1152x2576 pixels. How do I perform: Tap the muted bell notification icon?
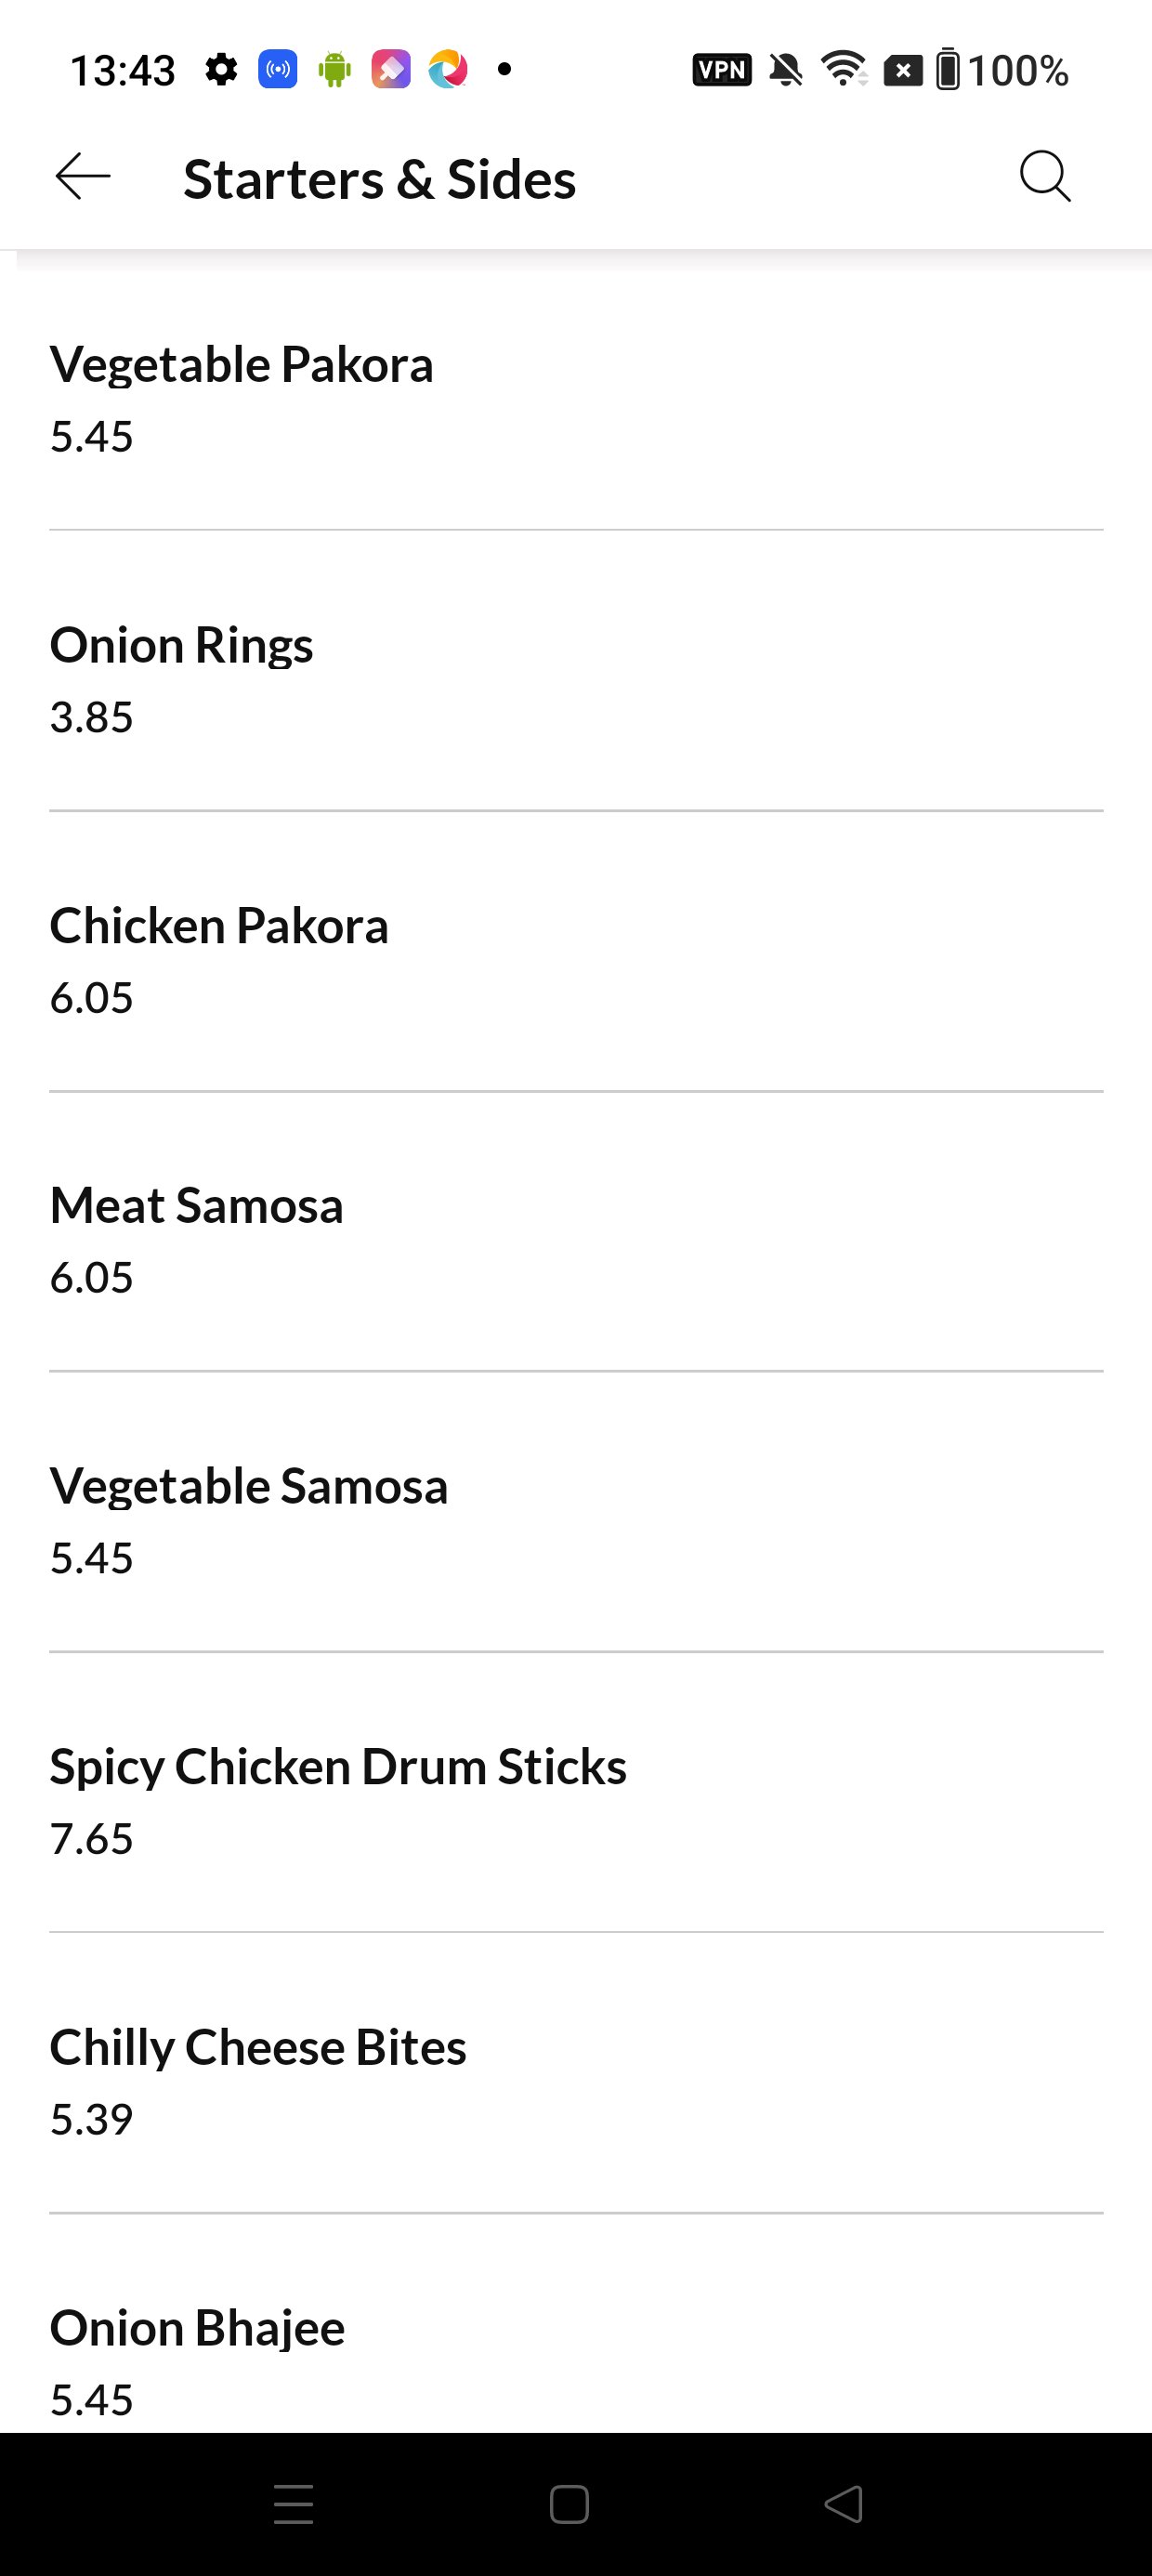(x=786, y=70)
